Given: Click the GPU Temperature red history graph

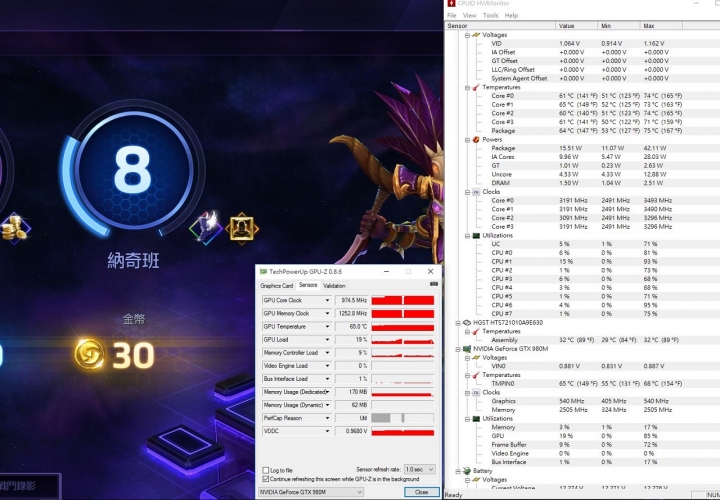Looking at the screenshot, I should tap(403, 327).
